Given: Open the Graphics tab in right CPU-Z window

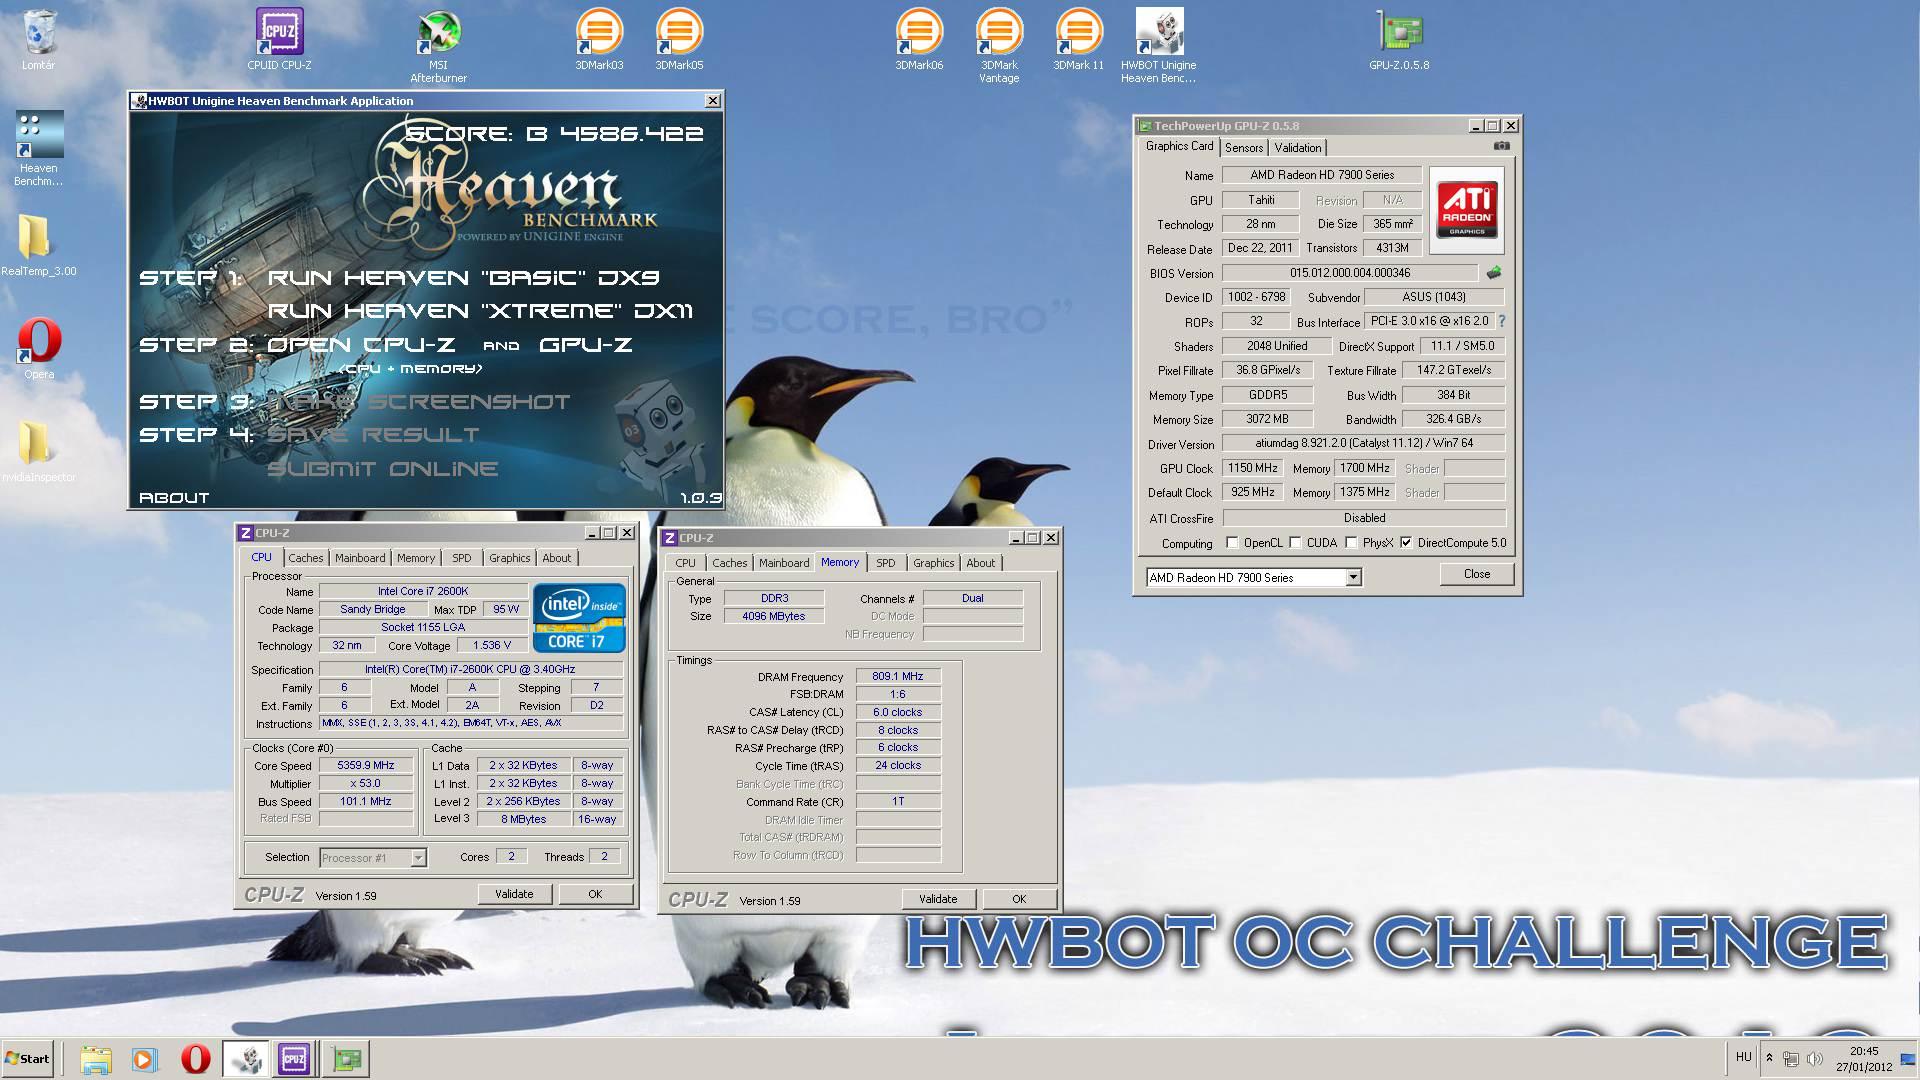Looking at the screenshot, I should coord(934,564).
